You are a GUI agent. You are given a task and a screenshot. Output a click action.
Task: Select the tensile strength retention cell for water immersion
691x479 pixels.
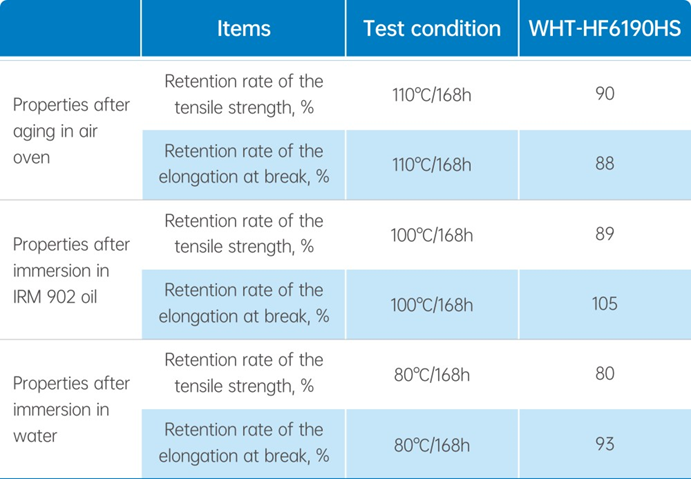pyautogui.click(x=243, y=373)
